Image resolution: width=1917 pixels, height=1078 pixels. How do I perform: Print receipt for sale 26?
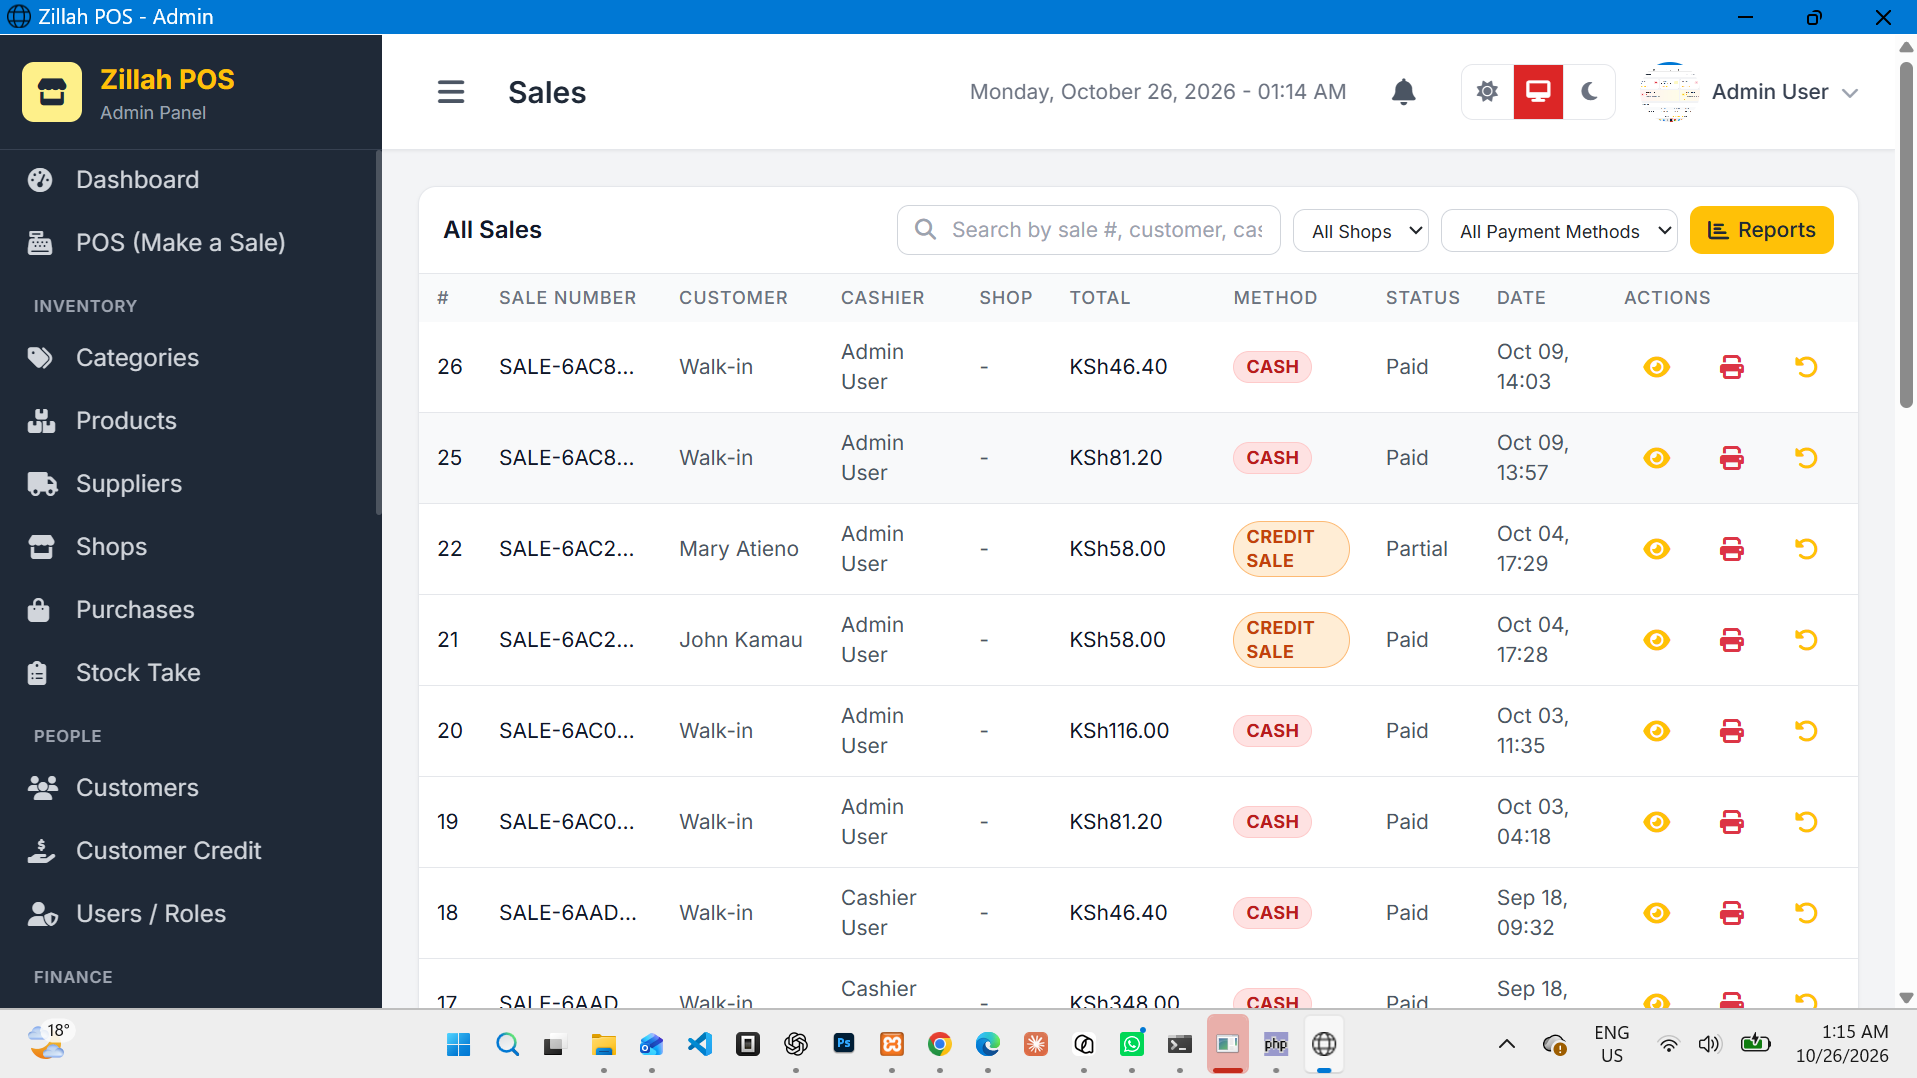[x=1732, y=367]
